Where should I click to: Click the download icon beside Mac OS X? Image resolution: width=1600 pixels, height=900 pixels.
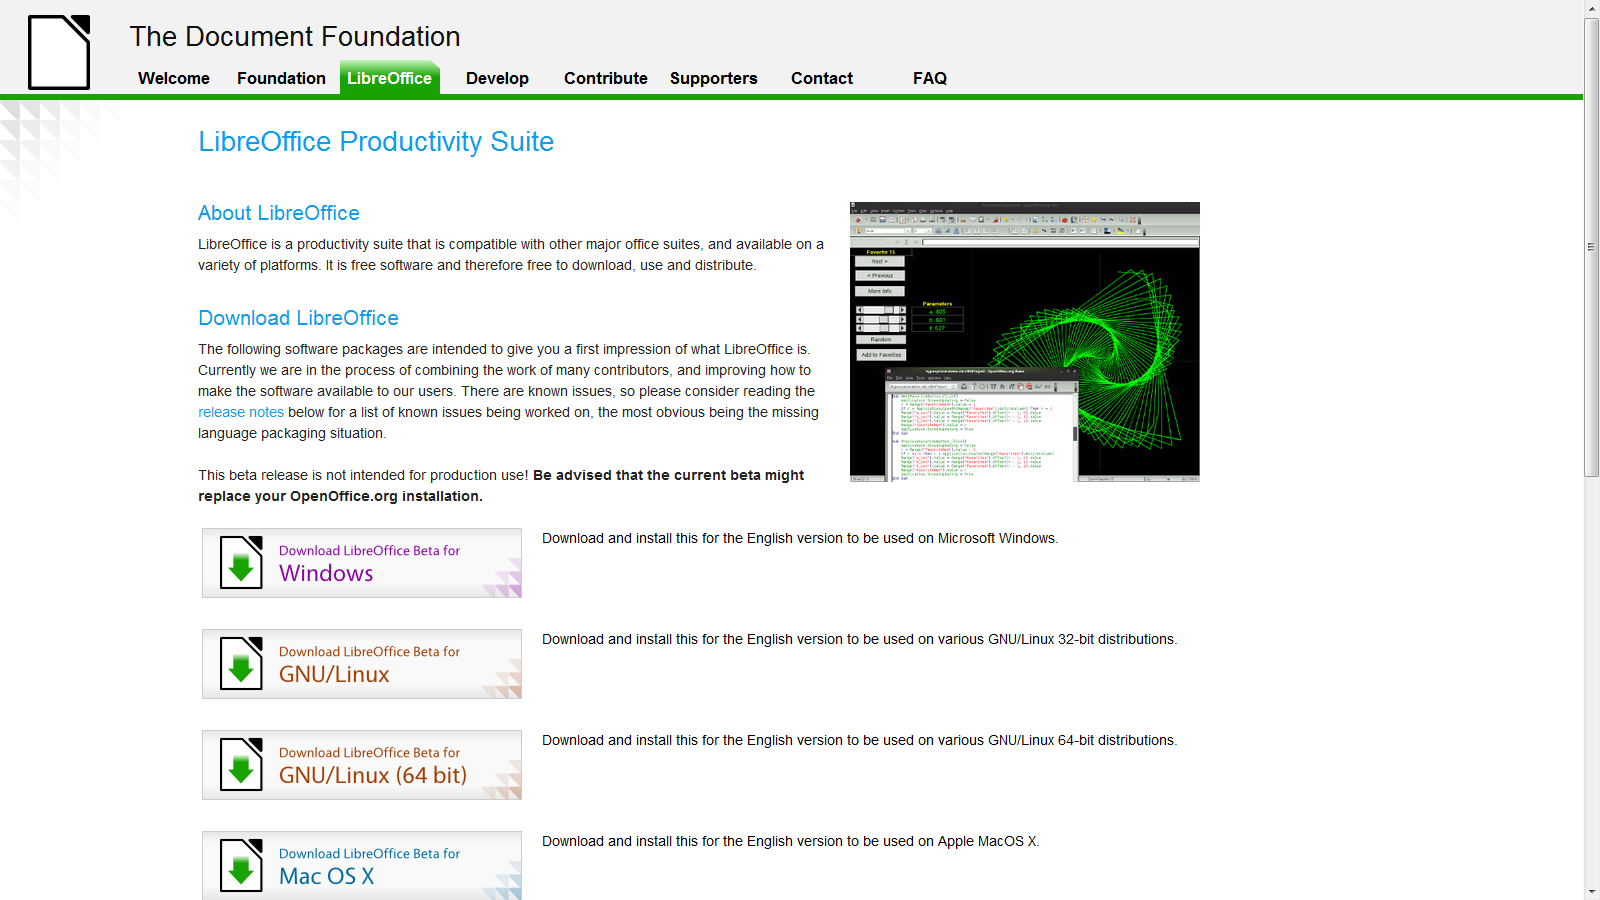pos(241,865)
